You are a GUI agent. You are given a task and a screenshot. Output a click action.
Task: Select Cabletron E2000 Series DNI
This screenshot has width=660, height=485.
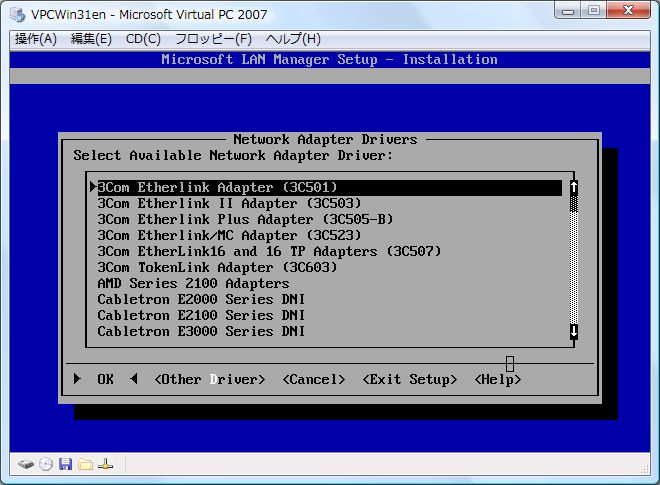click(x=330, y=299)
